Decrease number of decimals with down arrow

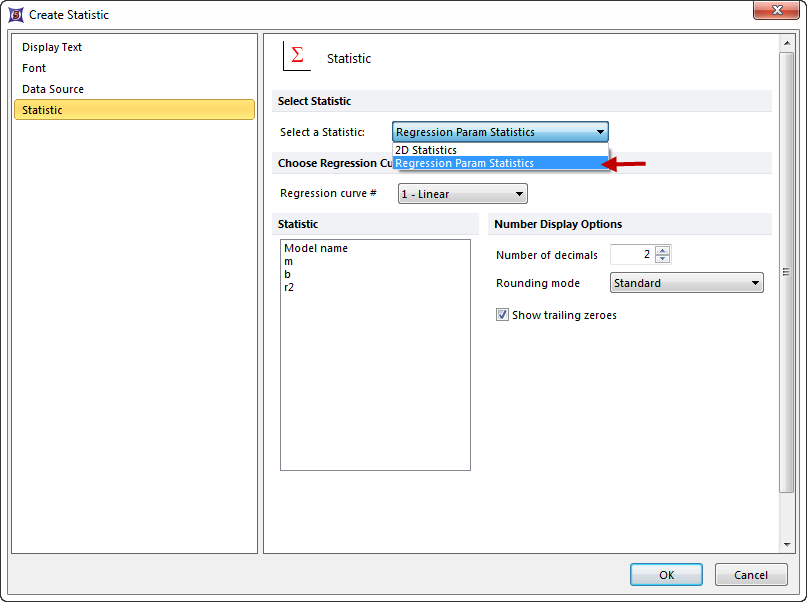(663, 259)
